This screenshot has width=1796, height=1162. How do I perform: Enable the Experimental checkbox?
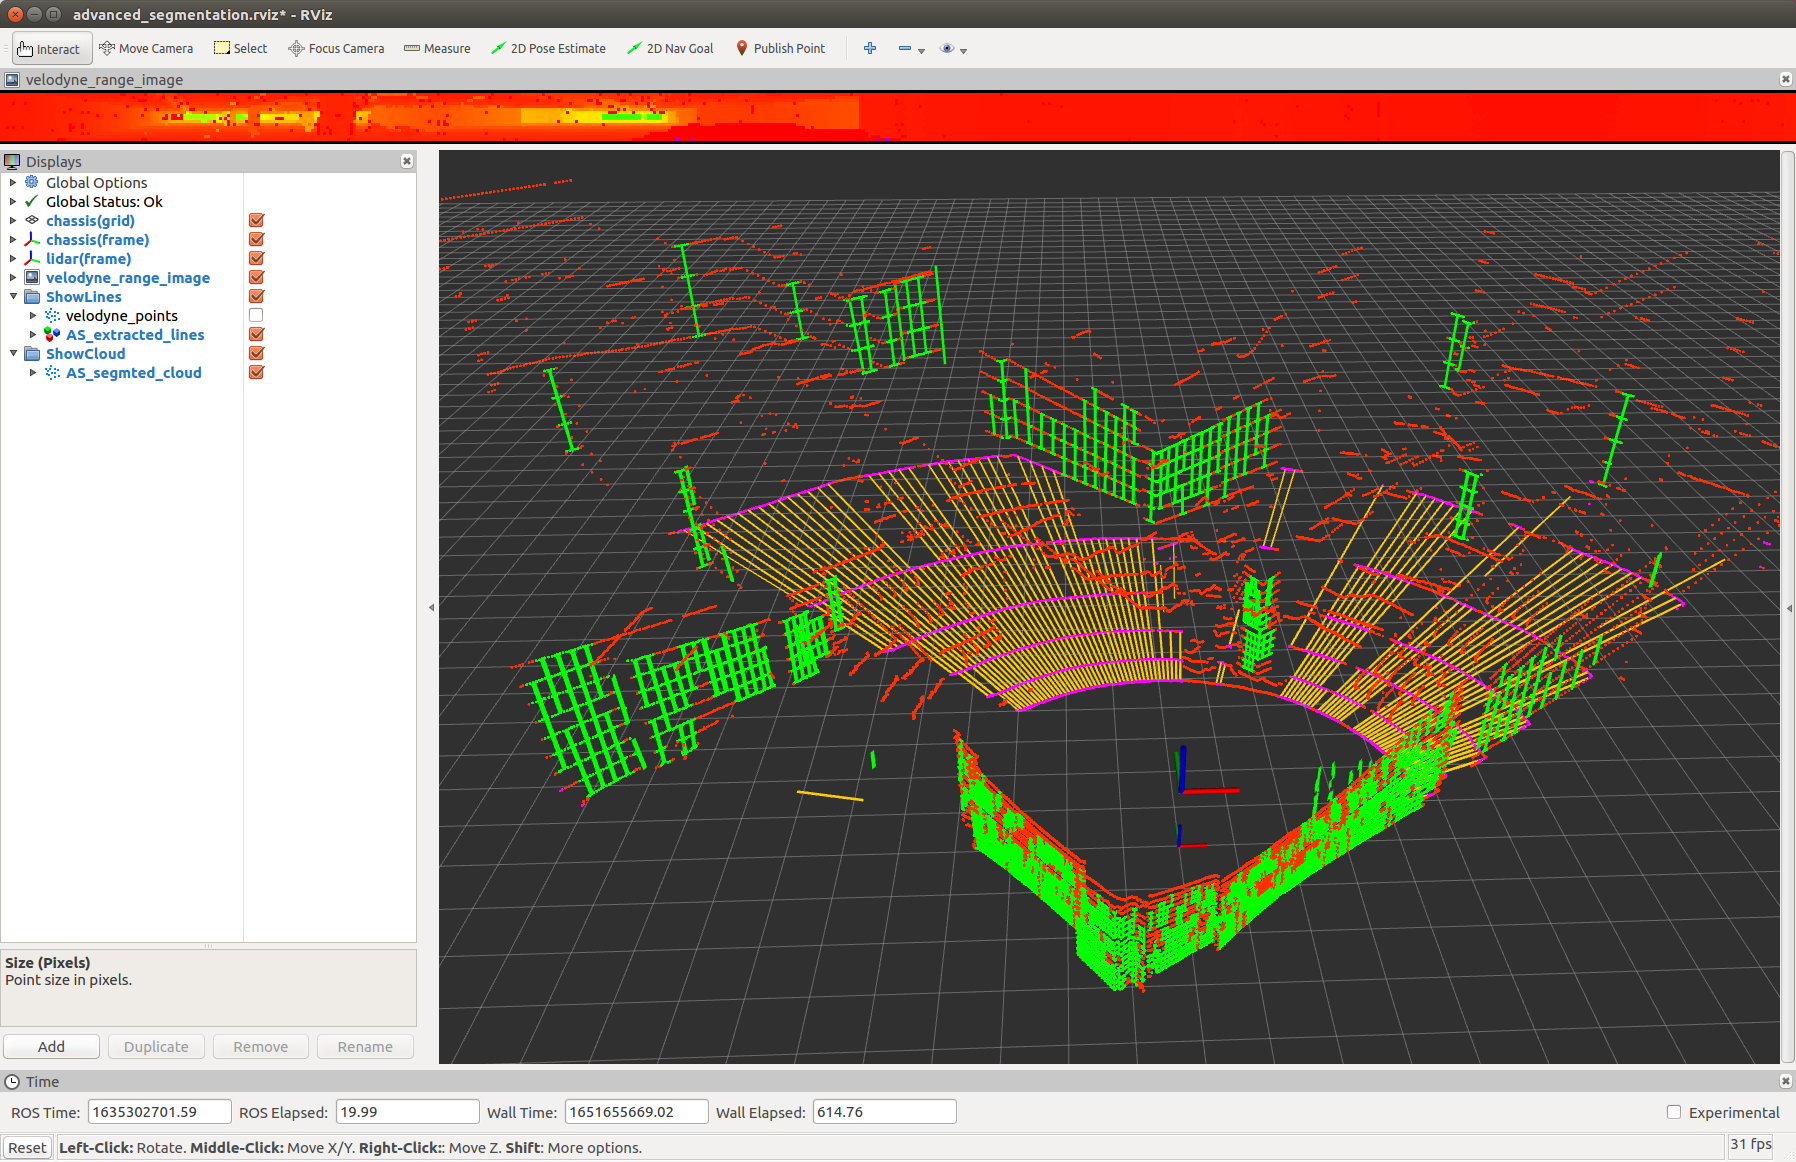point(1674,1112)
